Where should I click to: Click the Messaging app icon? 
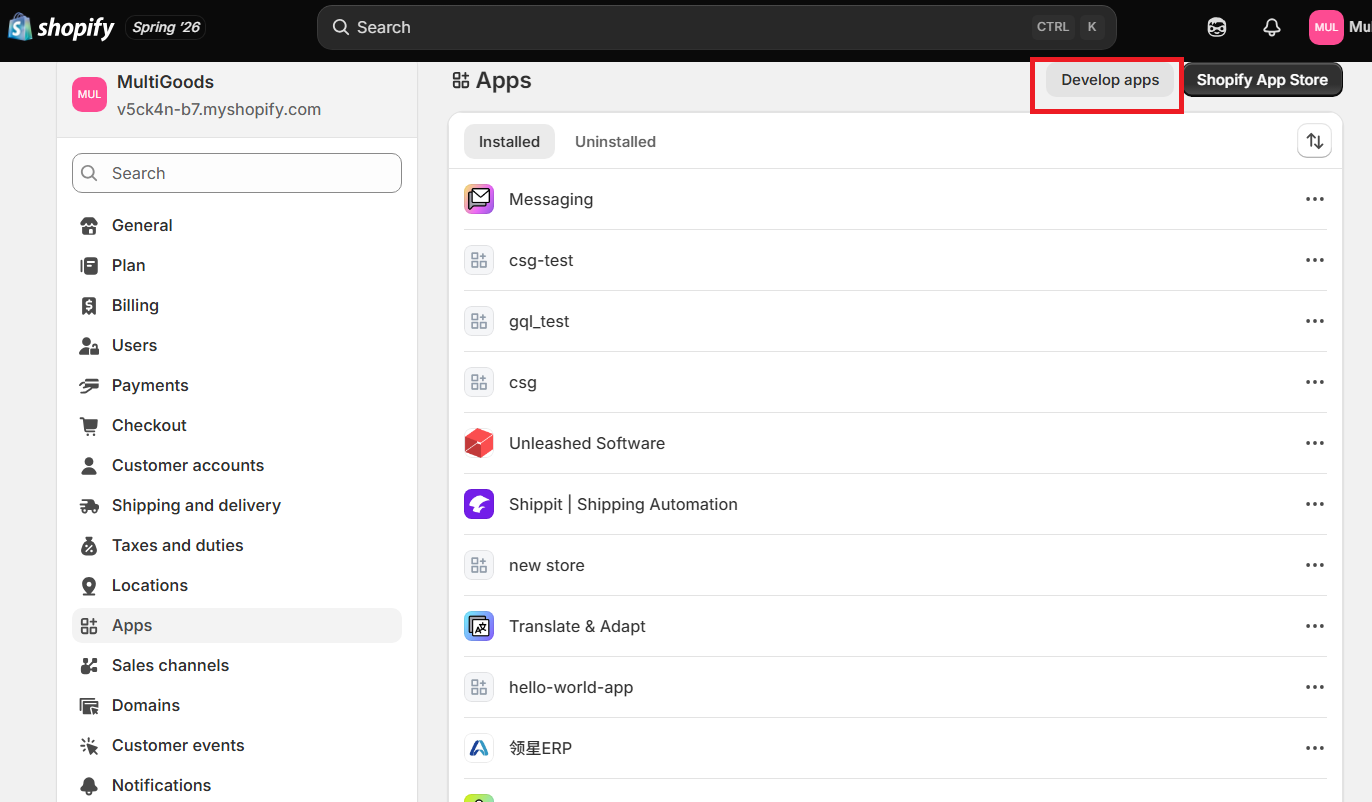pyautogui.click(x=479, y=199)
